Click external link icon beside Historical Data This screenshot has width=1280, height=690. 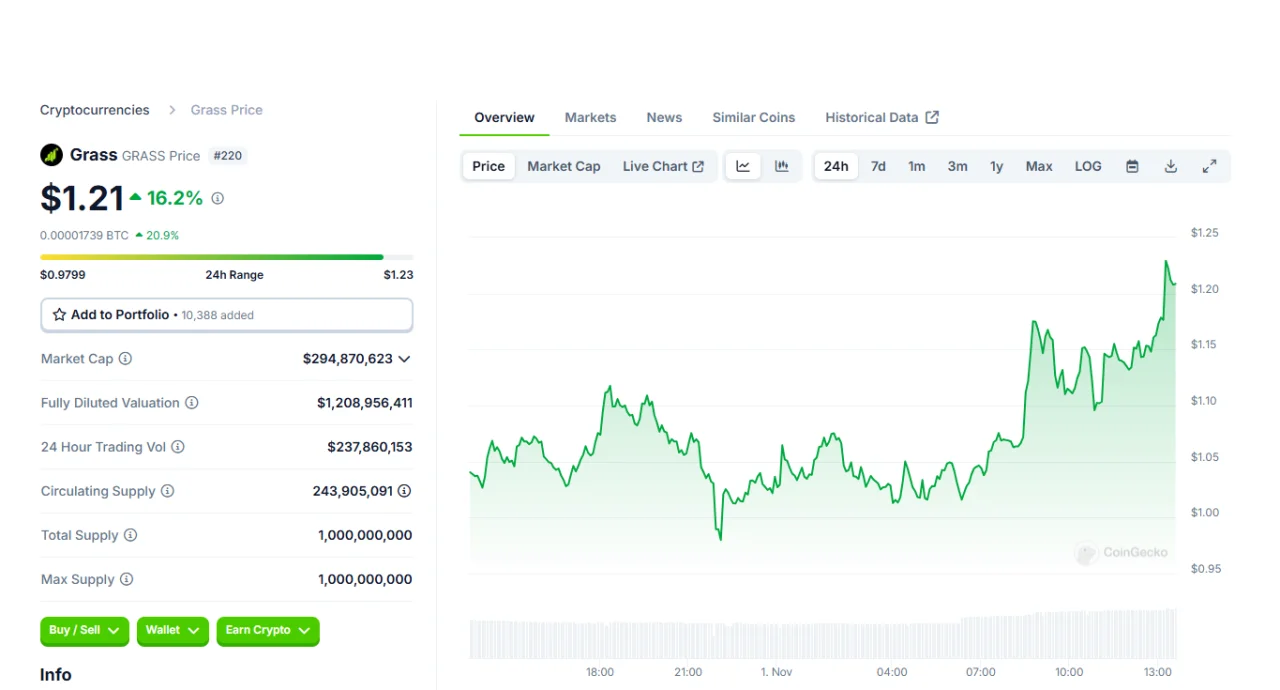pos(932,117)
